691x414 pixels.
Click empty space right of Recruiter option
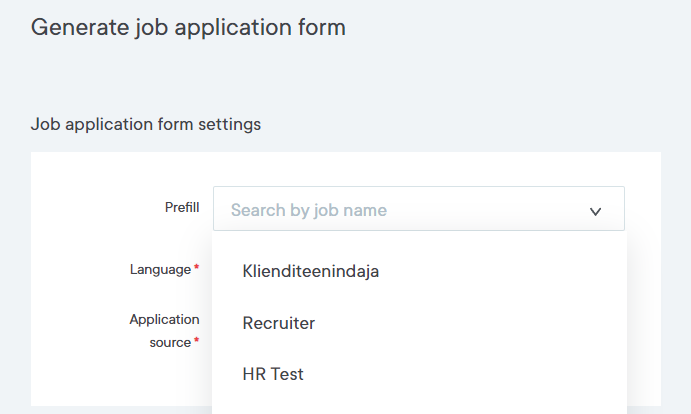tap(480, 323)
